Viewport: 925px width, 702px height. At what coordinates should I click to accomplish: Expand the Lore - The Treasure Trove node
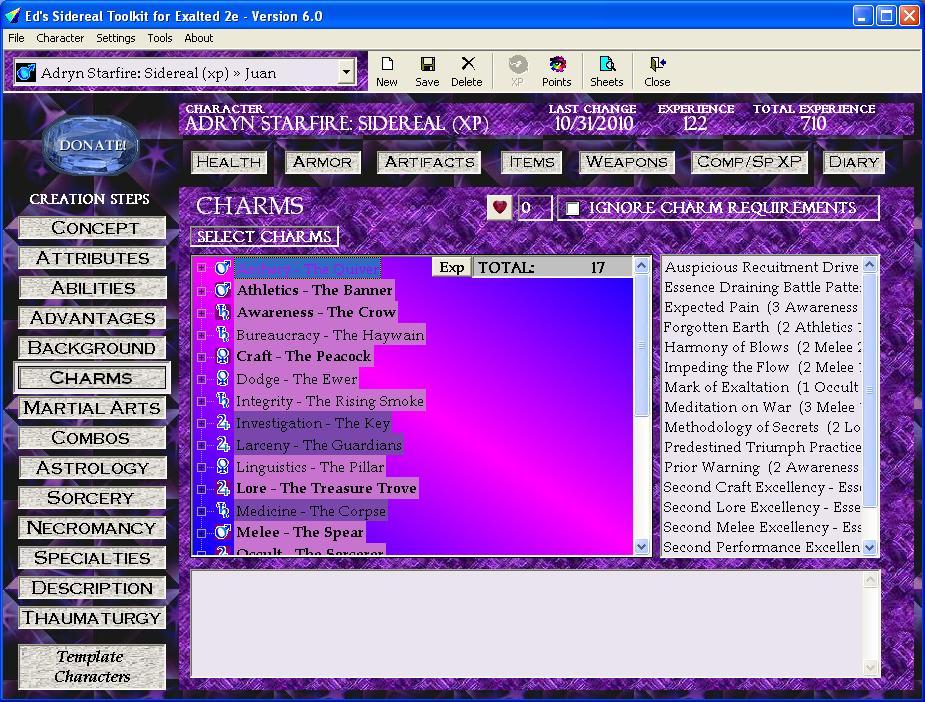[202, 489]
